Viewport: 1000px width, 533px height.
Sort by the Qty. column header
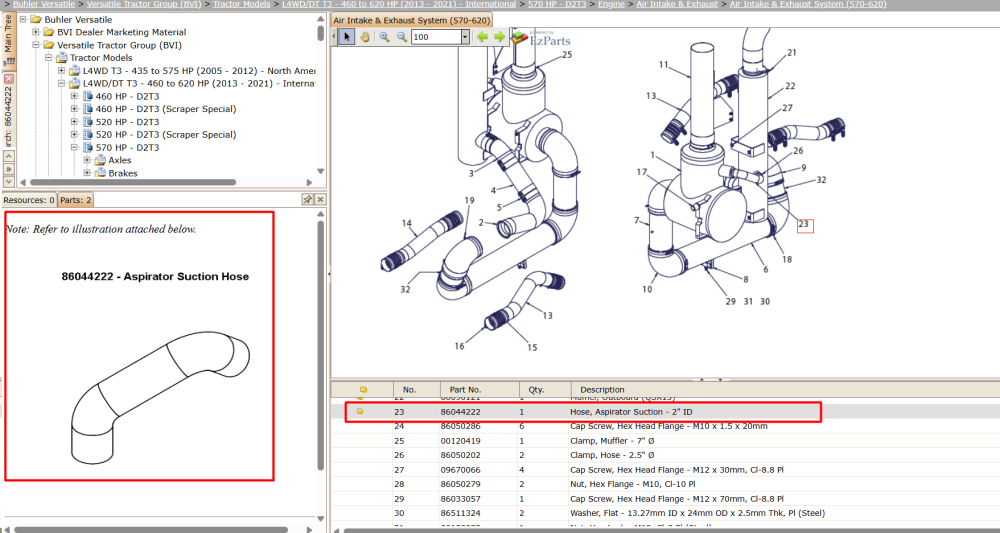[543, 390]
